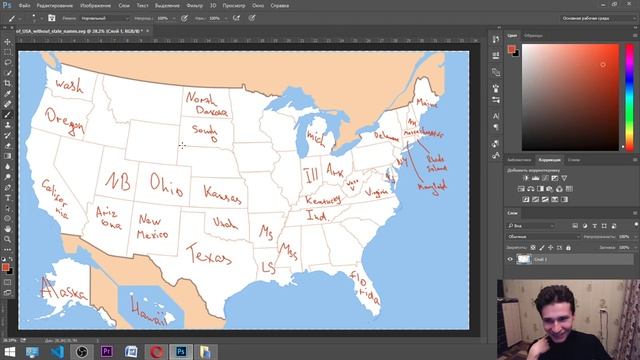
Task: Open Windows Start menu
Action: (10, 352)
